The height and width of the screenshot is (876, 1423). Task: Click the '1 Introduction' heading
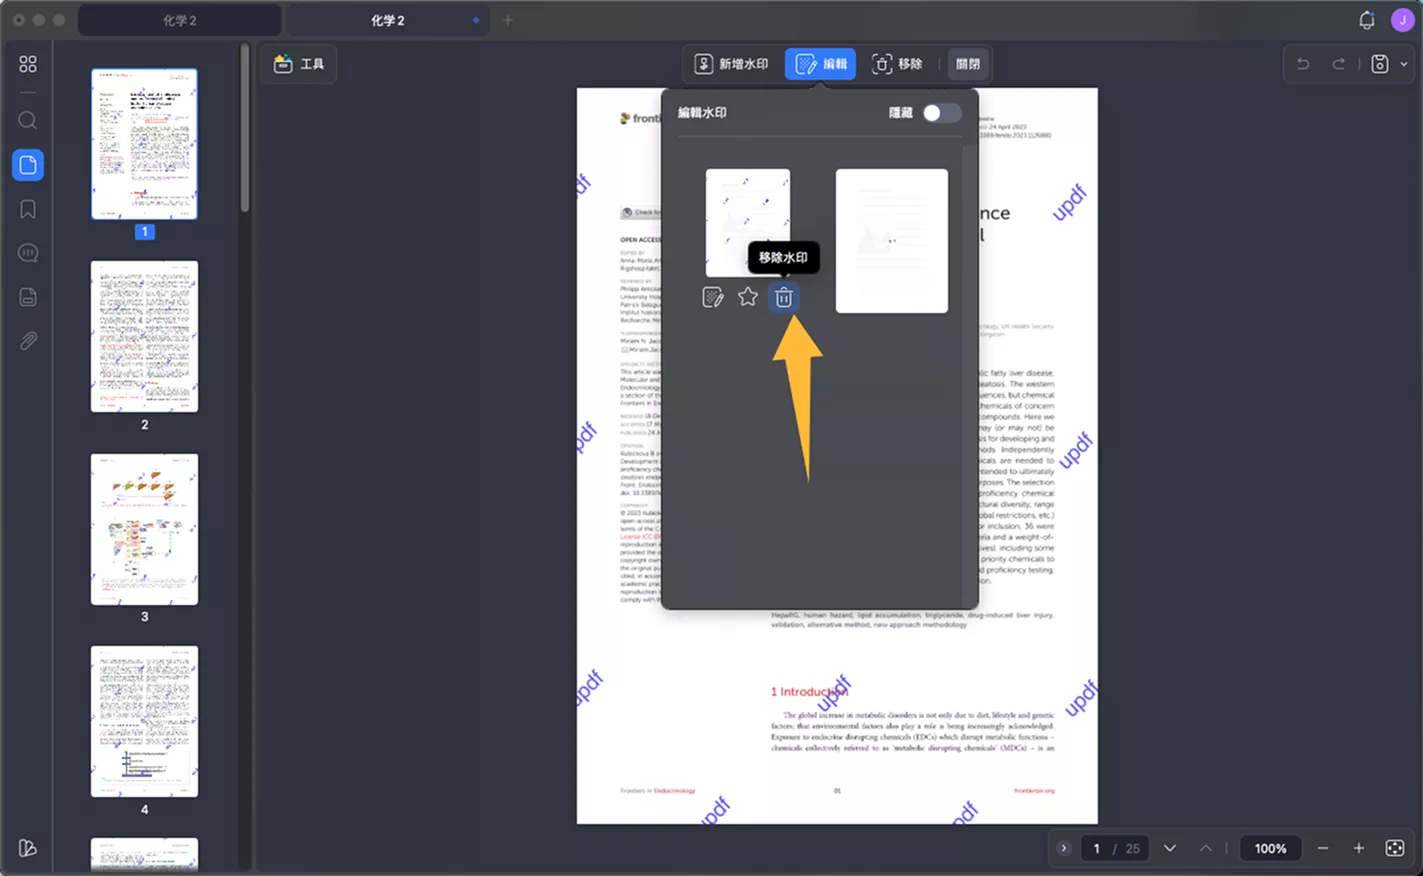(x=809, y=691)
